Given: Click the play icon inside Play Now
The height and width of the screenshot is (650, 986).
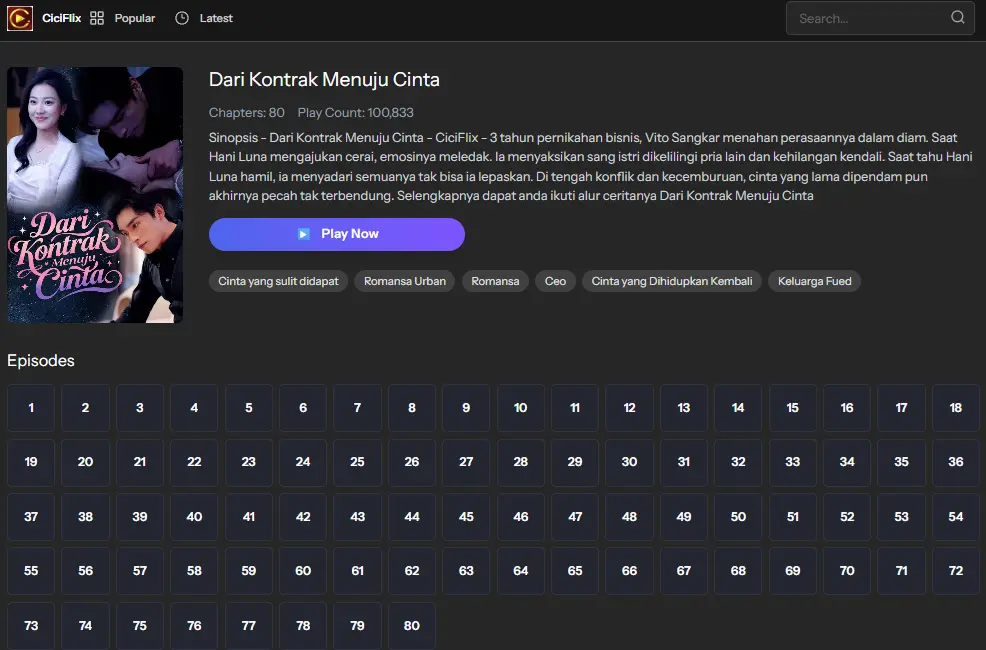Looking at the screenshot, I should (x=303, y=234).
